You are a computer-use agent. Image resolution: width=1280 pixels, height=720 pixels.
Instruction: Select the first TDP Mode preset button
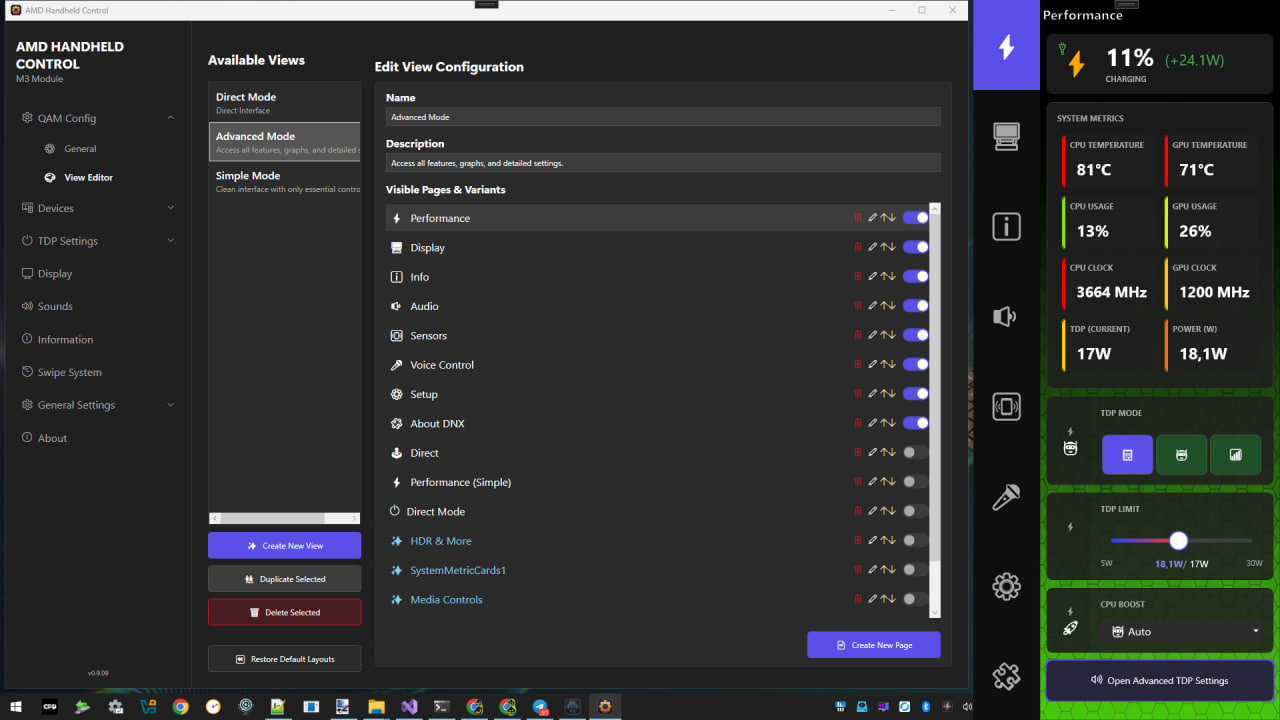pos(1127,455)
